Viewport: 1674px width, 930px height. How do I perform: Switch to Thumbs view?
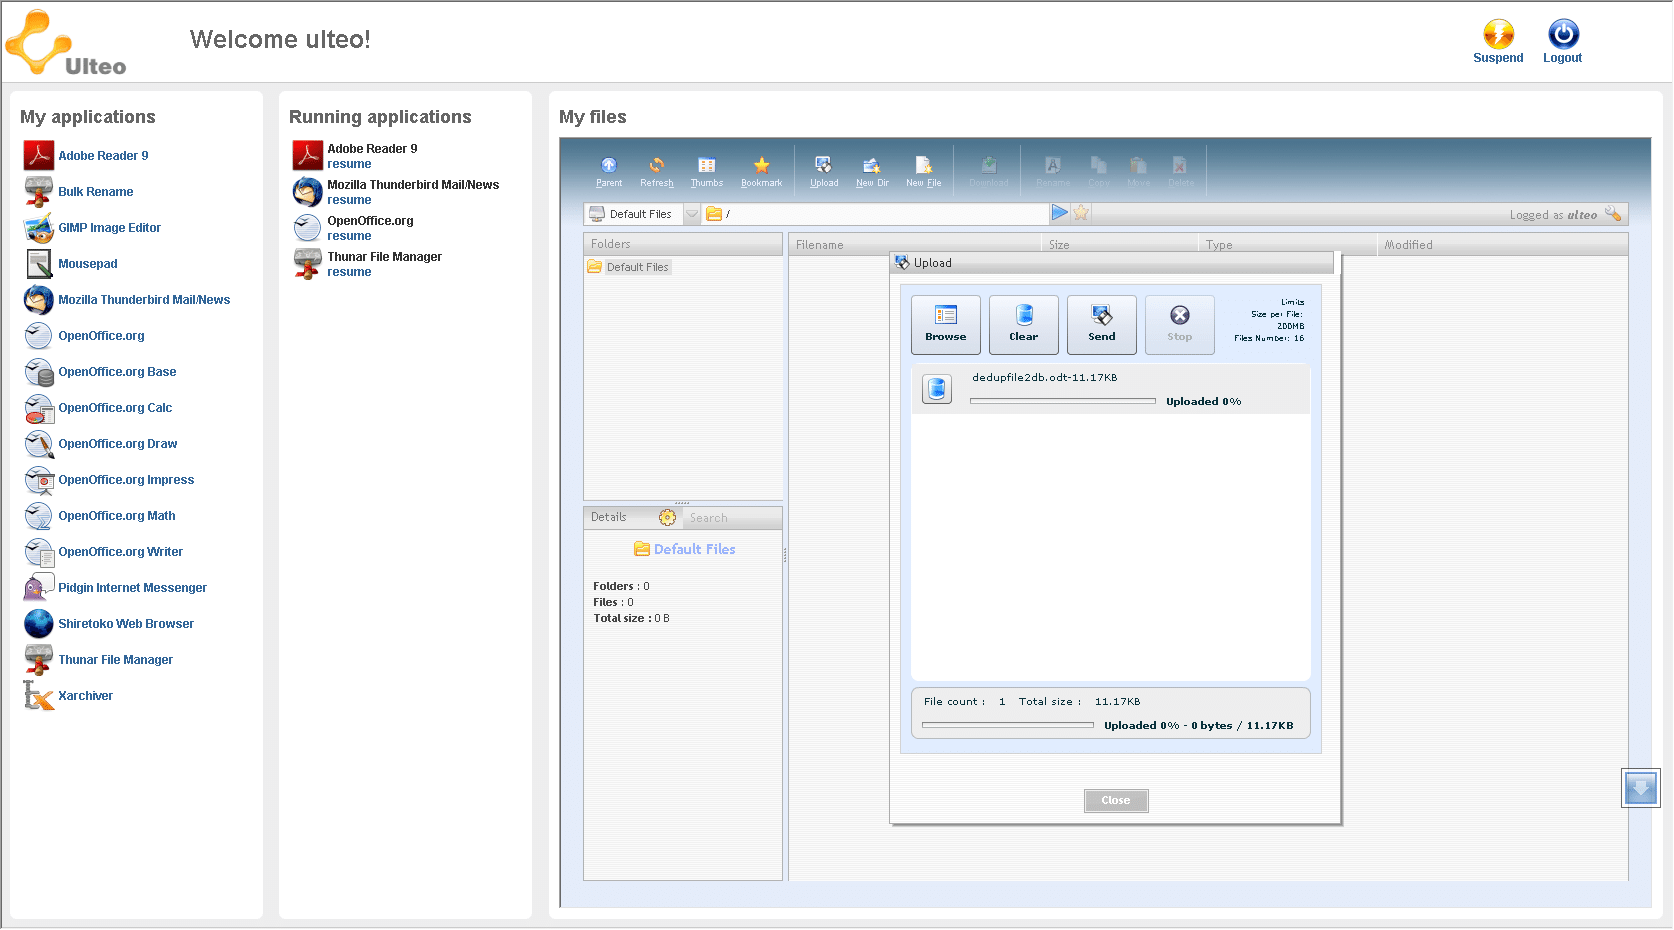pyautogui.click(x=707, y=171)
